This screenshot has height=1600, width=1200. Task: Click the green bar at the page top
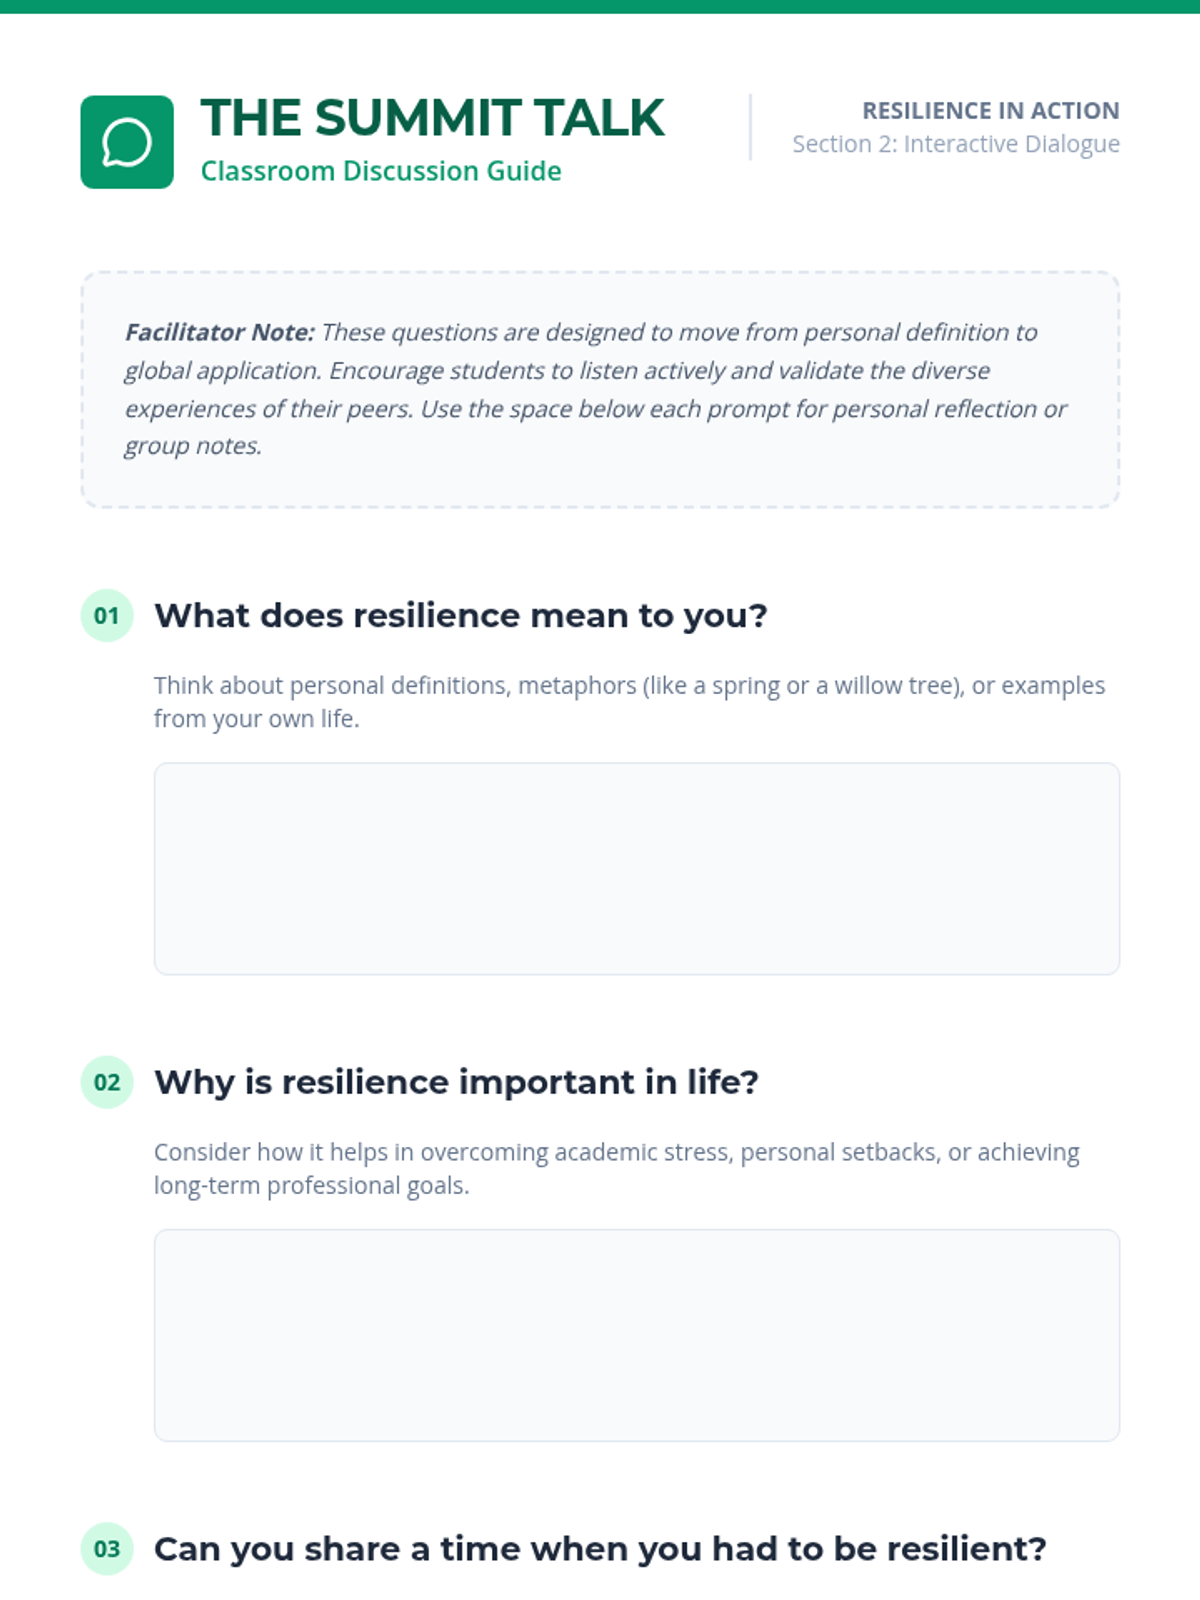[x=600, y=6]
